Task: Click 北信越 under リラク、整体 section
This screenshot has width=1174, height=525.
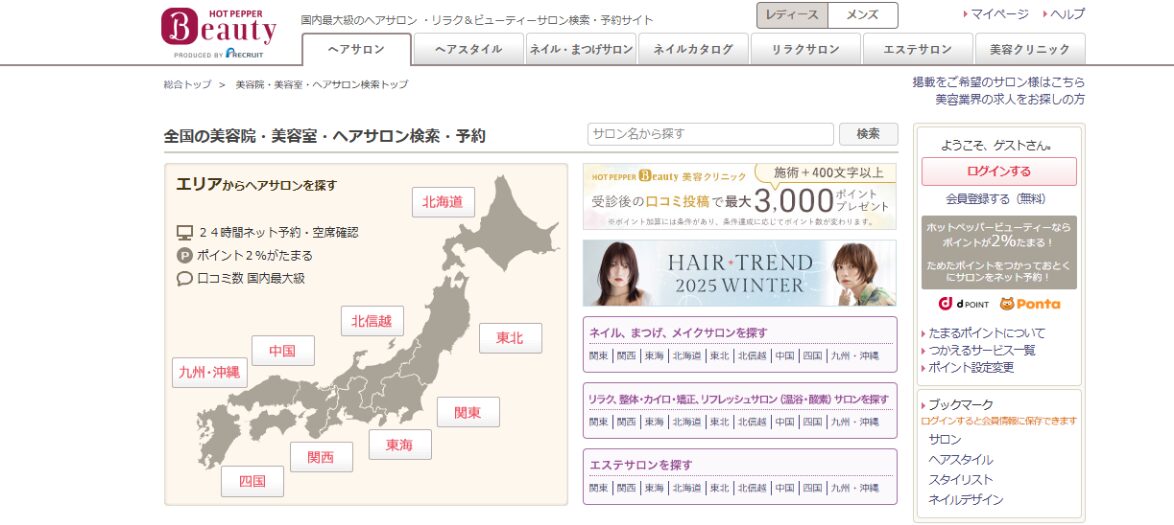Action: click(x=752, y=422)
